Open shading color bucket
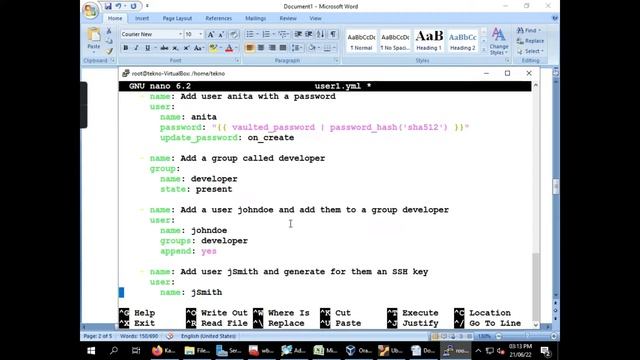Image resolution: width=640 pixels, height=360 pixels. [312, 48]
